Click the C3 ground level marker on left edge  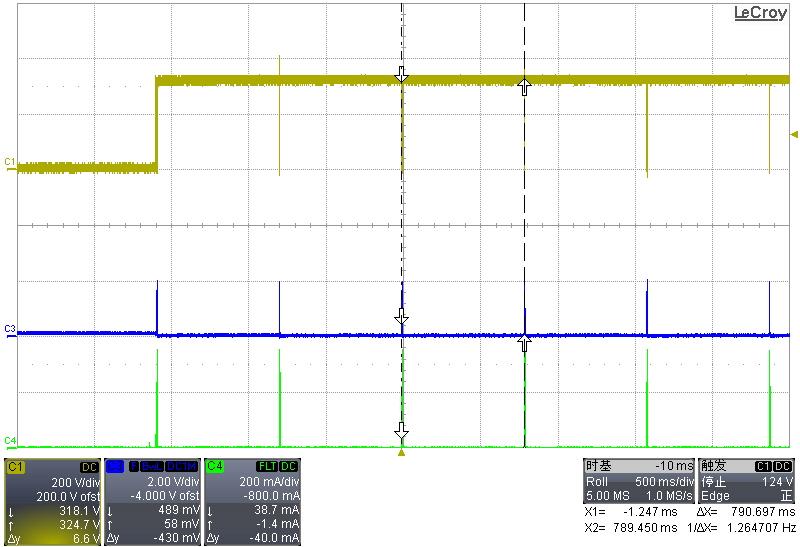point(10,329)
